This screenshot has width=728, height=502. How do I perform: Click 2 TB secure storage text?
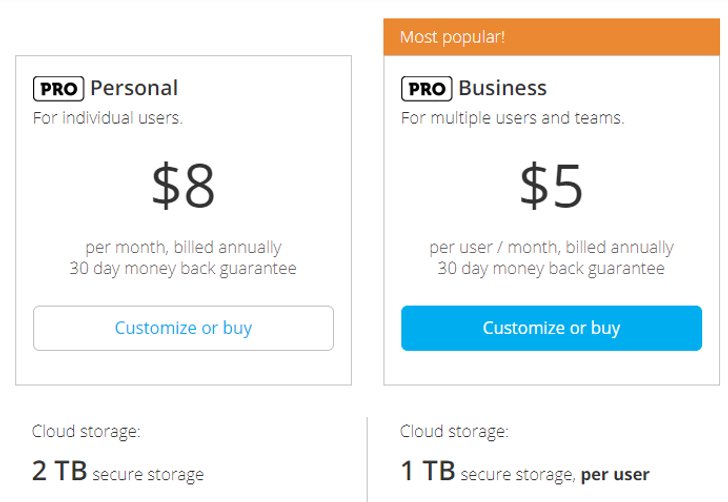(118, 471)
